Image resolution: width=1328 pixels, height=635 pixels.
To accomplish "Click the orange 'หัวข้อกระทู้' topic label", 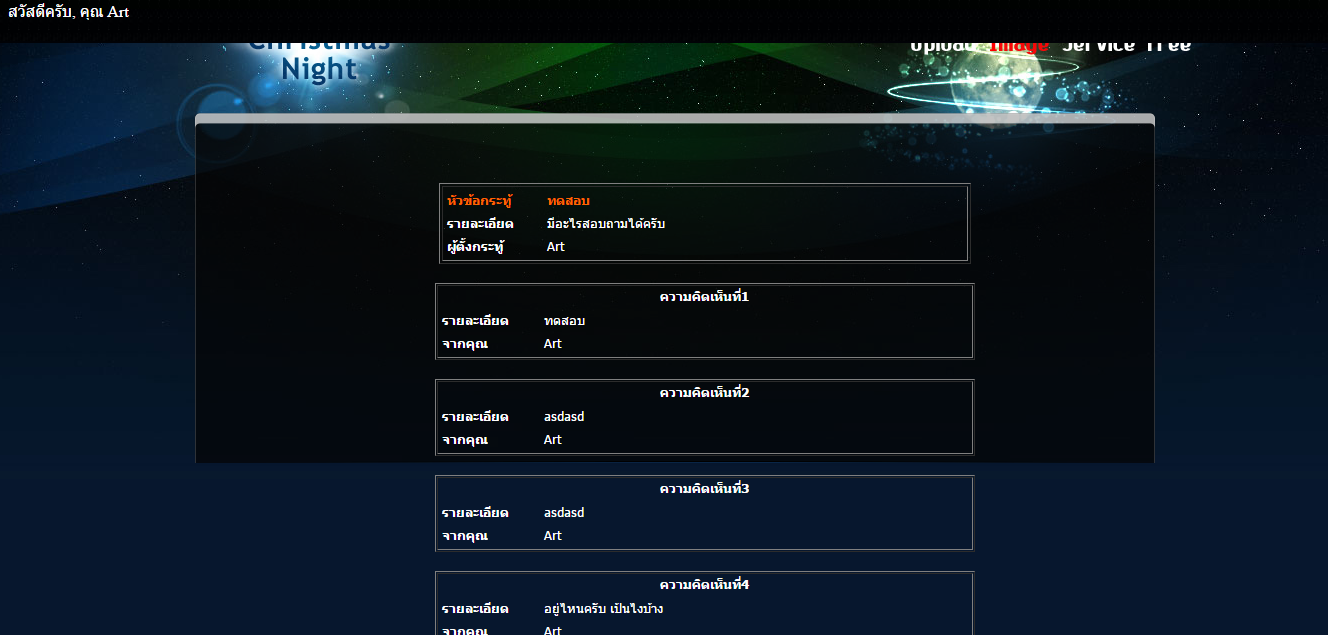I will [x=480, y=201].
